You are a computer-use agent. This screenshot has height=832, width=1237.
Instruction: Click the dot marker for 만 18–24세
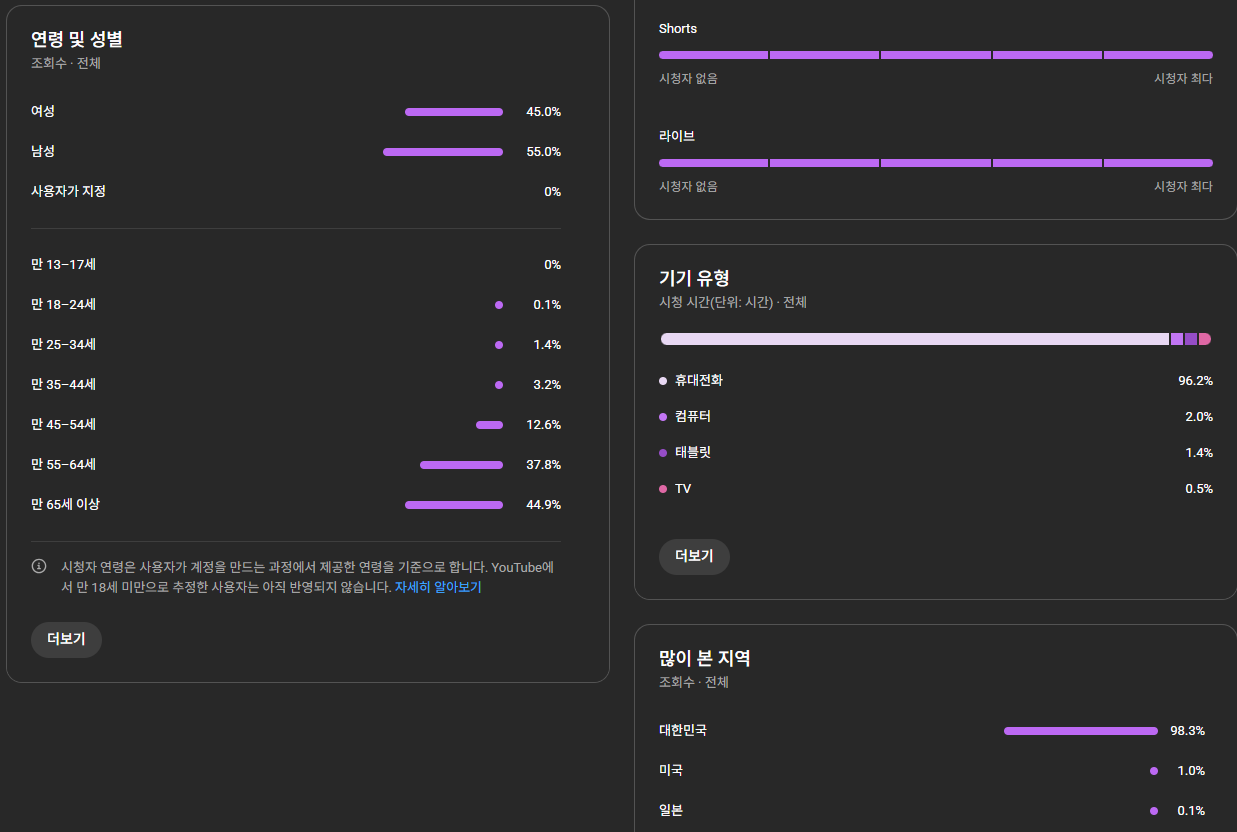point(499,305)
